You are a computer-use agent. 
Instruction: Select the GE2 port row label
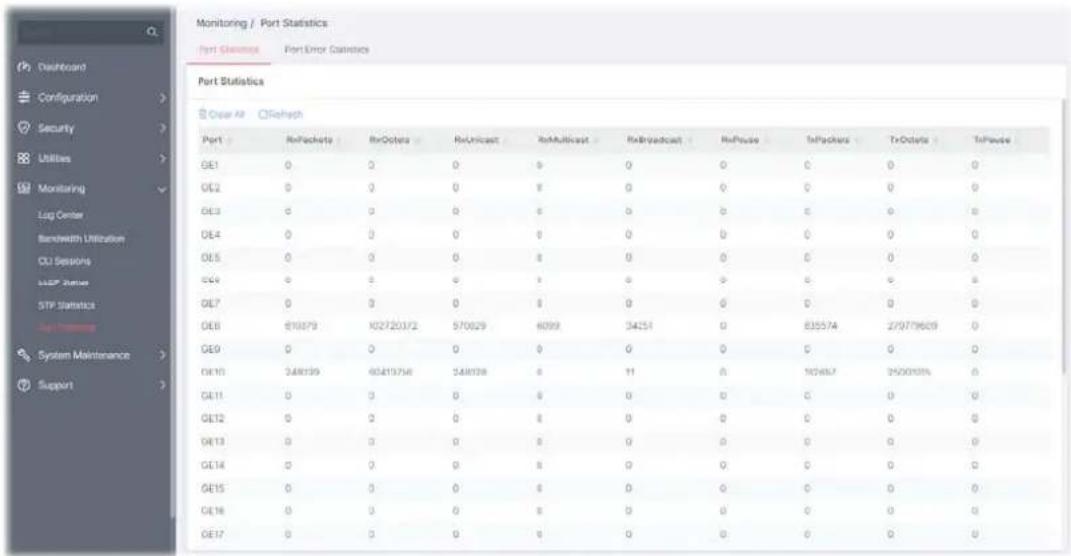(x=210, y=188)
